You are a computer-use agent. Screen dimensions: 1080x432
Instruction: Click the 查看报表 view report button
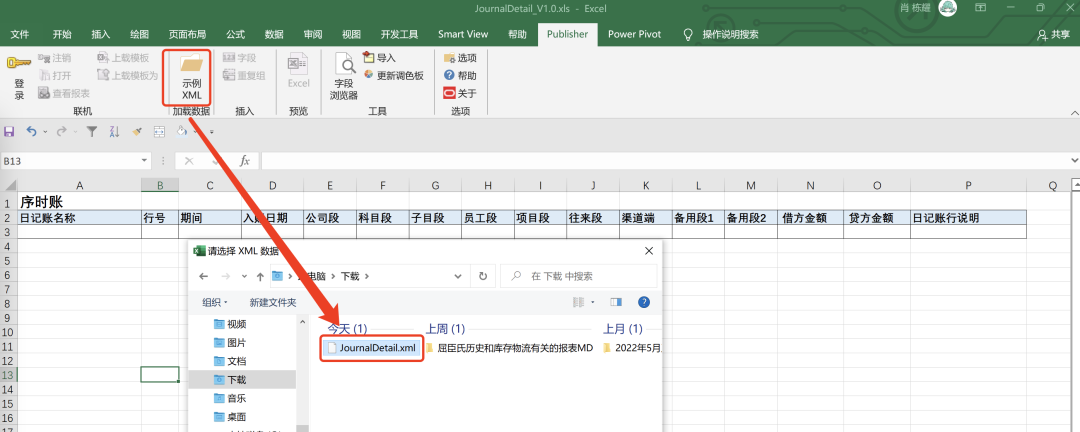tap(63, 93)
